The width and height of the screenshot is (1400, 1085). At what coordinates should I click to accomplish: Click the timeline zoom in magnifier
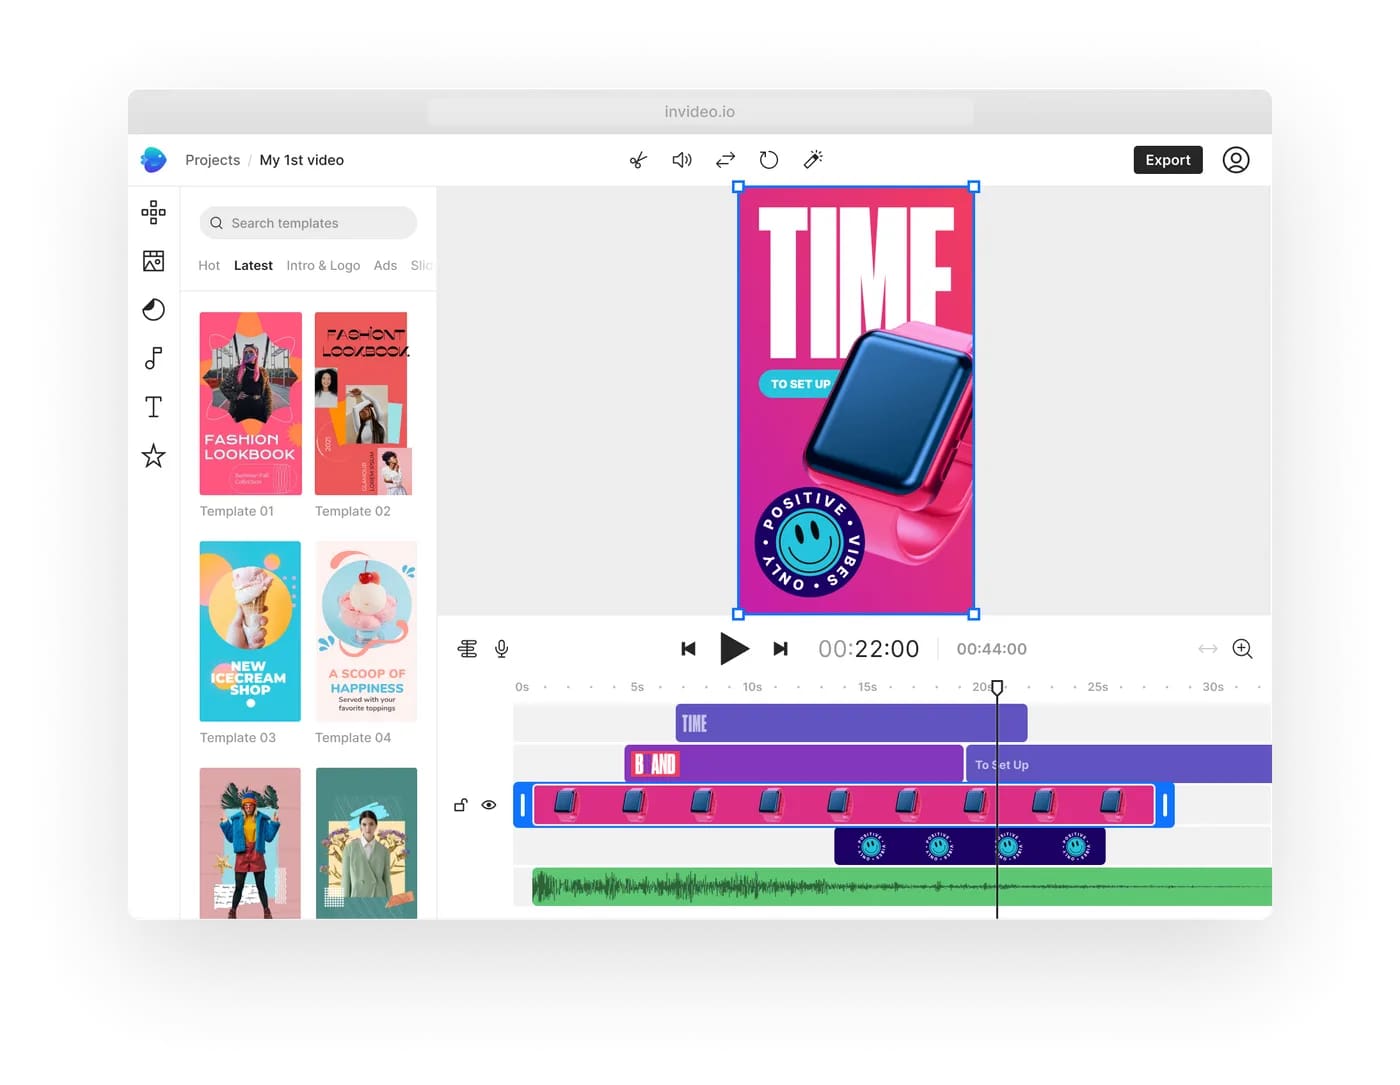click(x=1243, y=649)
